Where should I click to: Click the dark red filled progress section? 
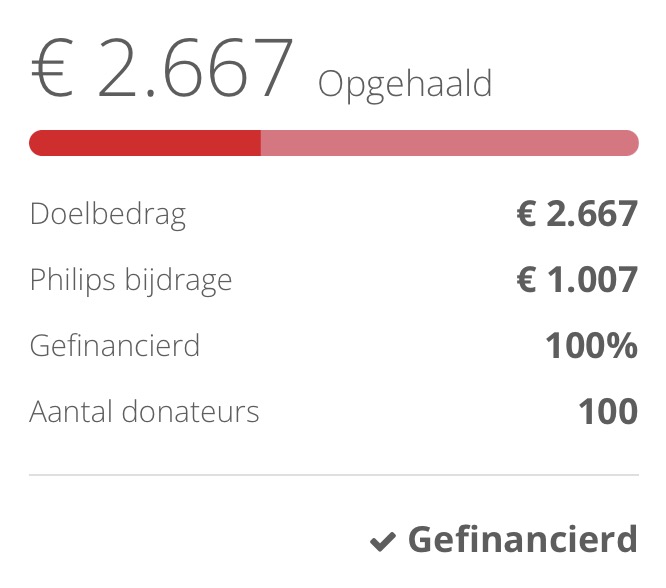[x=145, y=143]
